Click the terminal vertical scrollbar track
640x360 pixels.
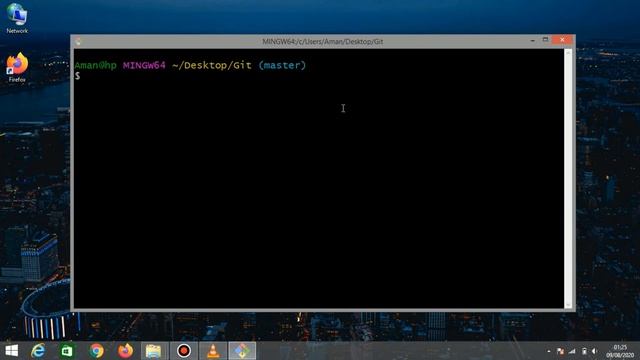pos(568,178)
